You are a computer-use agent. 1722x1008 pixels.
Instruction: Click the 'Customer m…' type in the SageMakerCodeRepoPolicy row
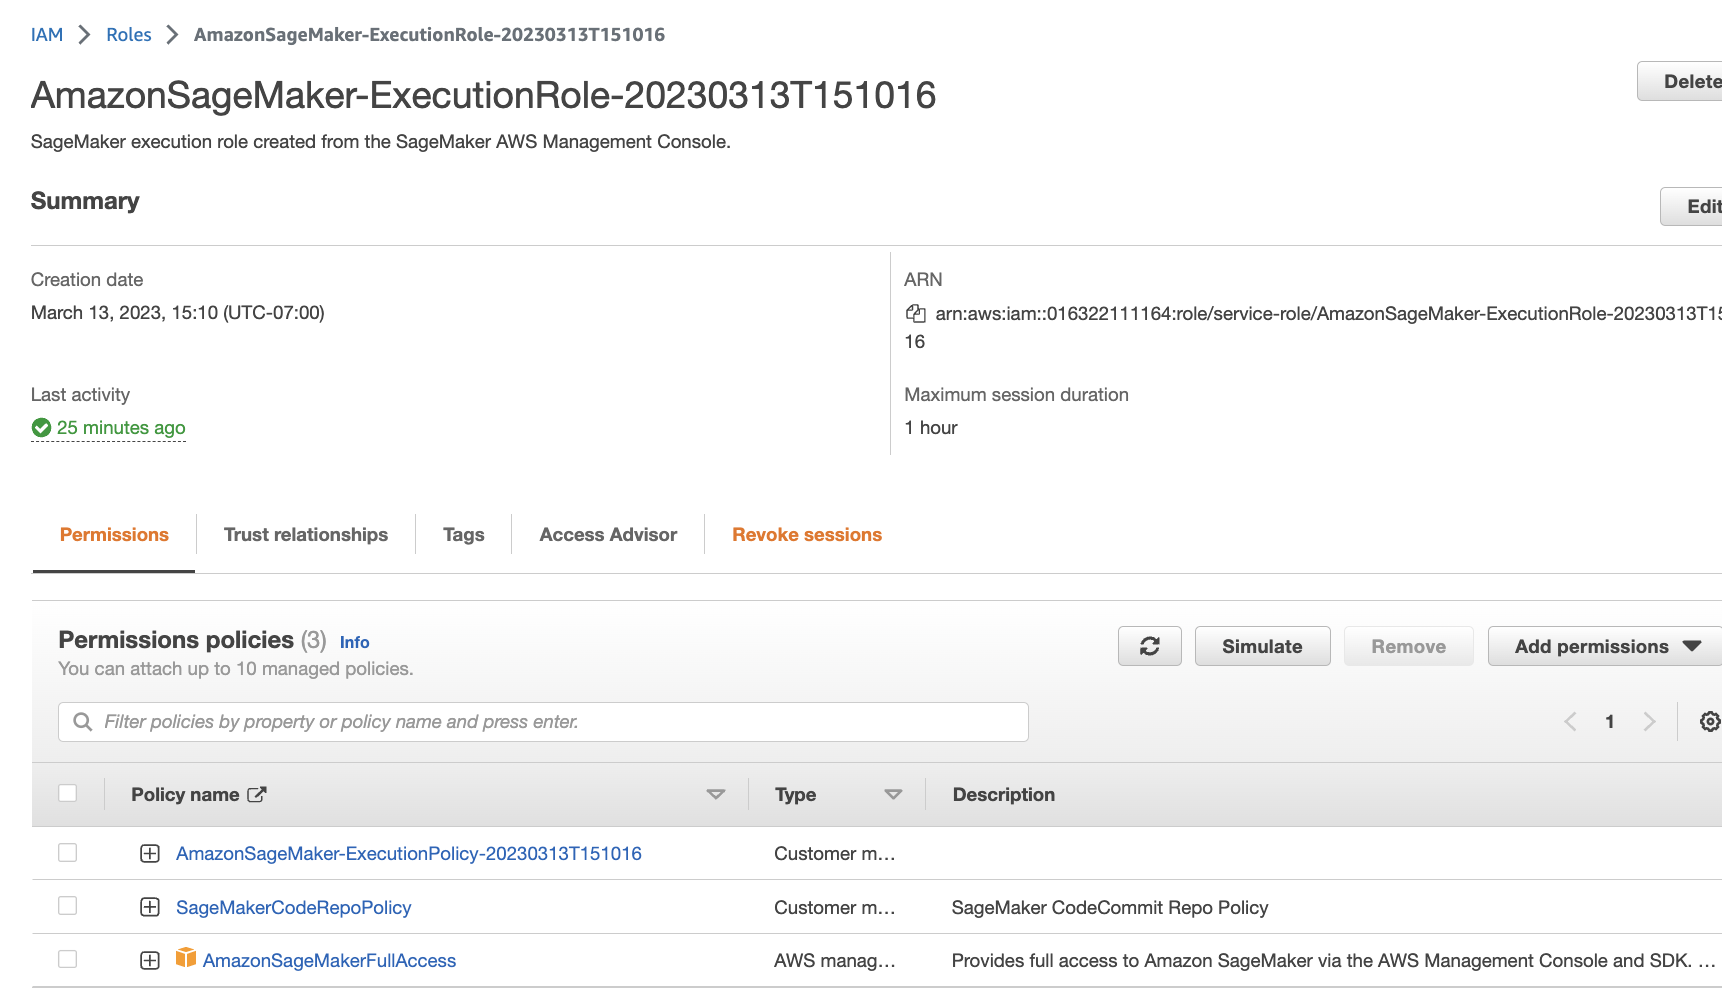835,907
